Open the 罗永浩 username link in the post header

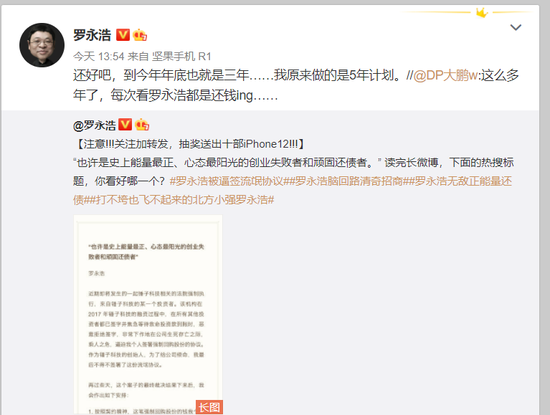pos(92,35)
